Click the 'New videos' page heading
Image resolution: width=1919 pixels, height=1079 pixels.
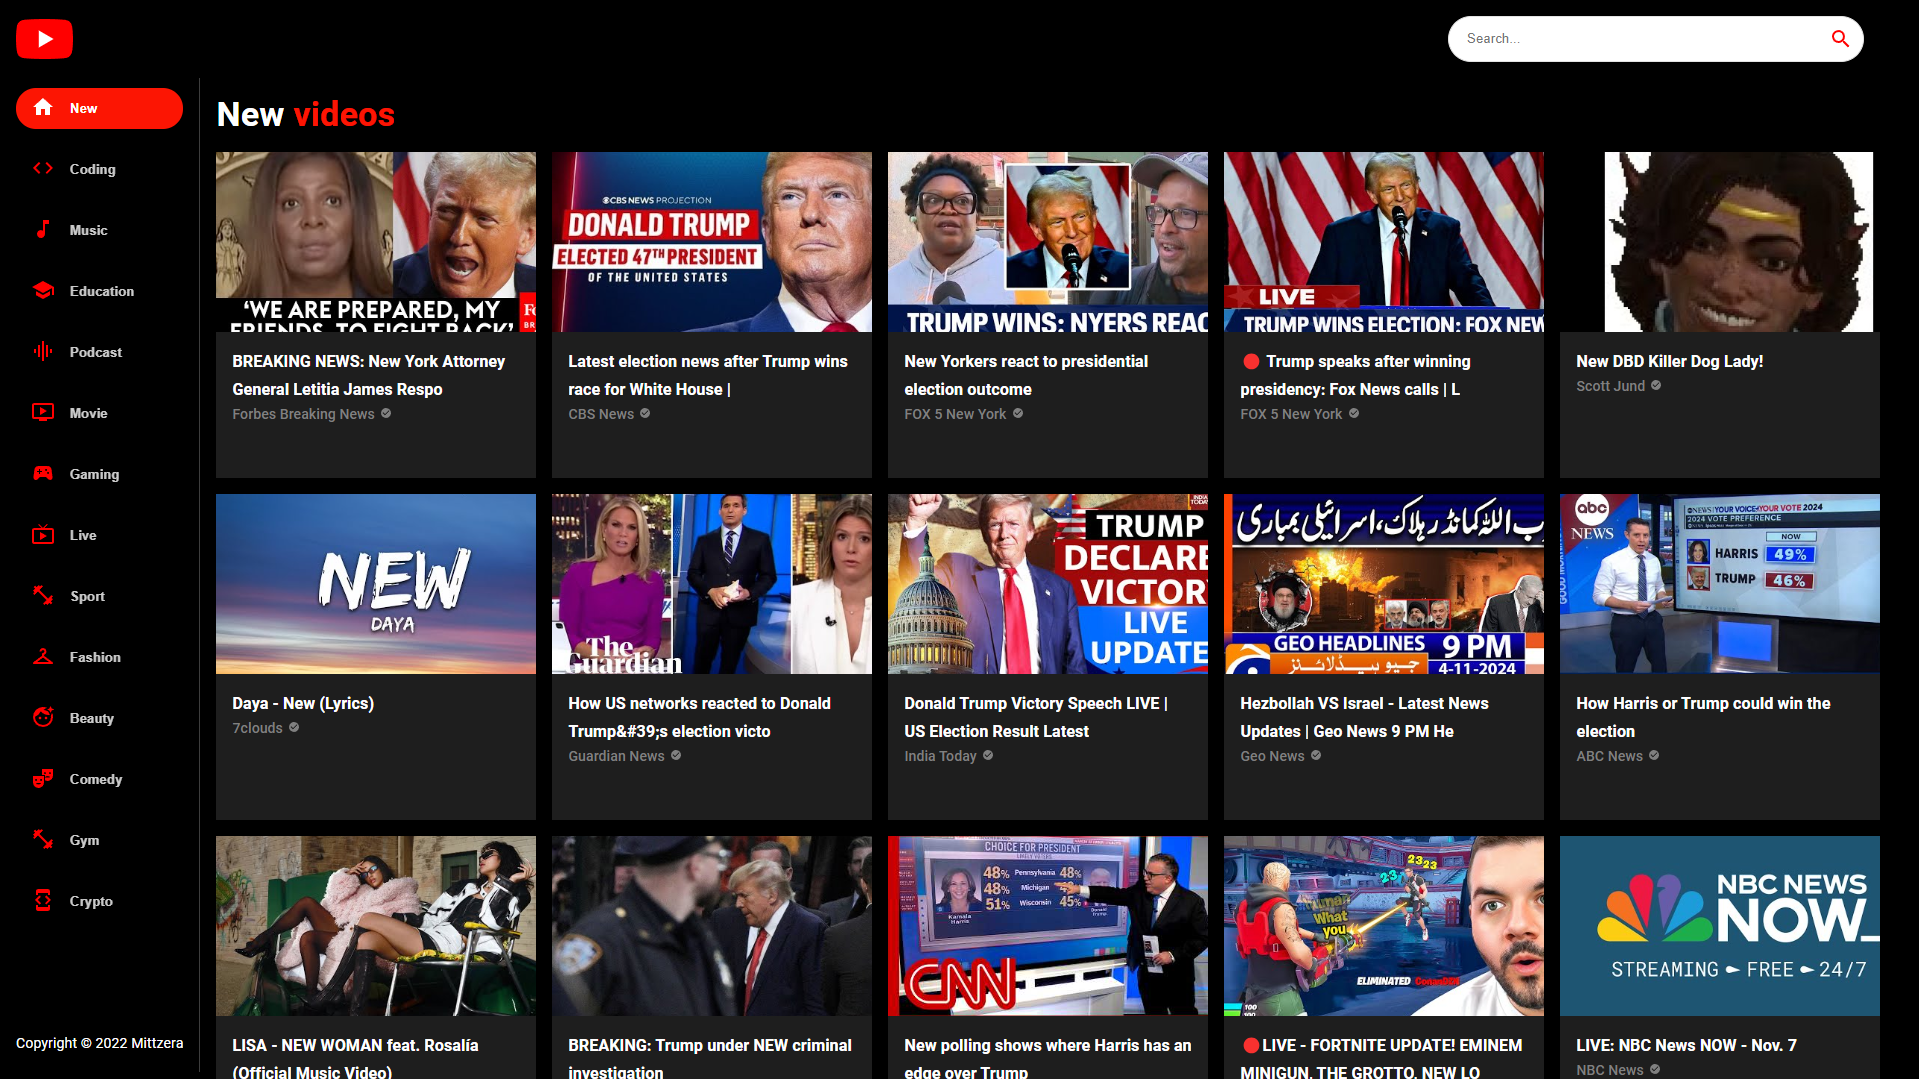coord(306,114)
